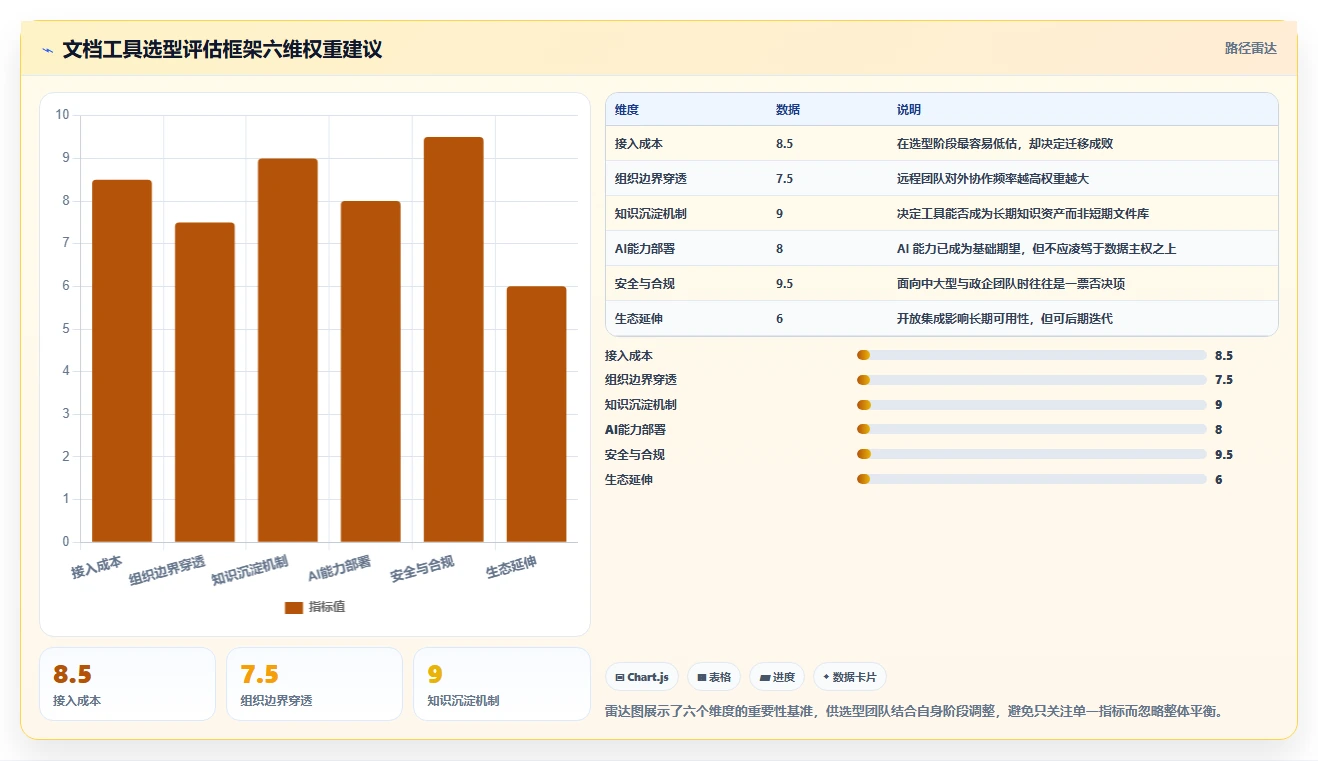Select the Chart.js chip
The height and width of the screenshot is (761, 1318).
tap(642, 677)
